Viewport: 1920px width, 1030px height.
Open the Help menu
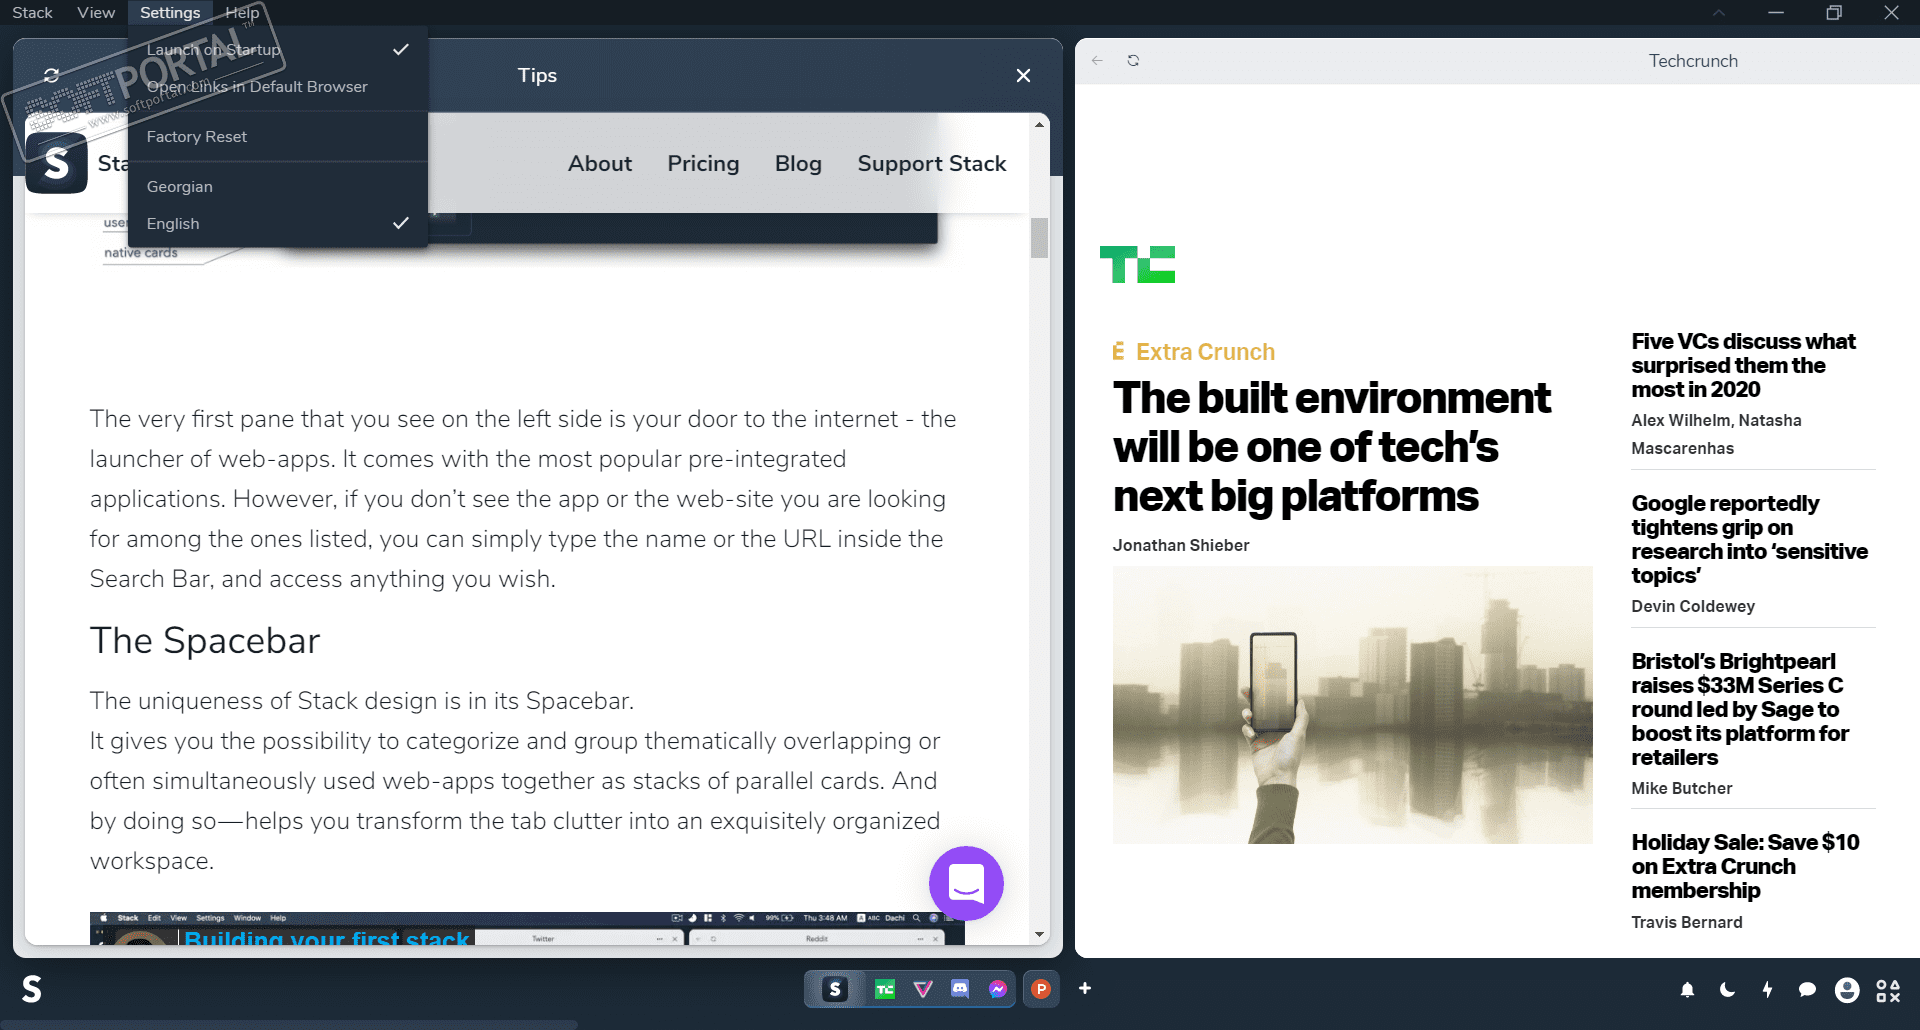tap(242, 13)
